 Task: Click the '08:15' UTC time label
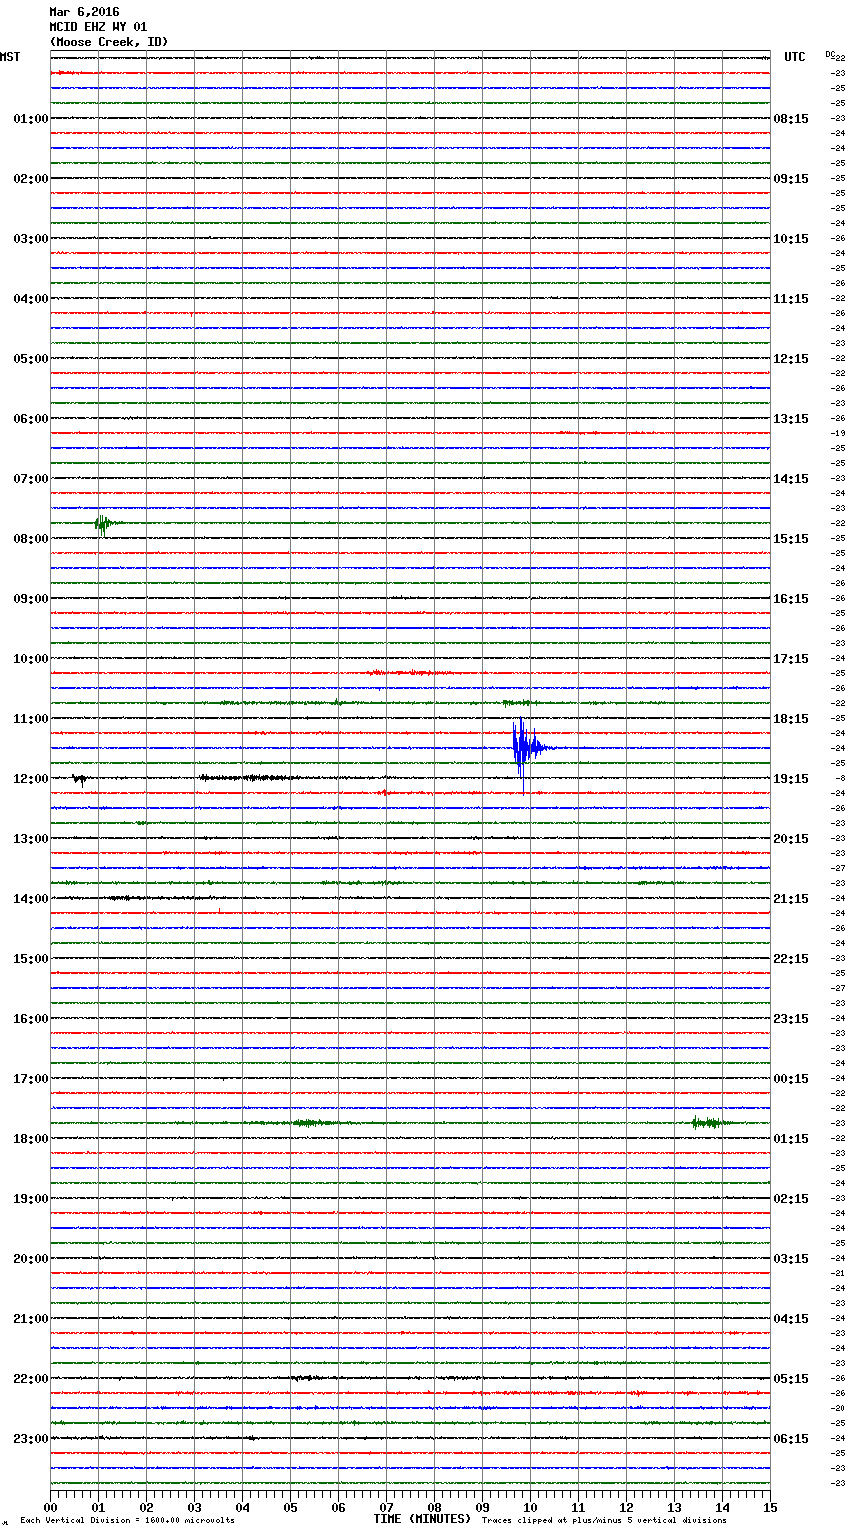(x=791, y=119)
